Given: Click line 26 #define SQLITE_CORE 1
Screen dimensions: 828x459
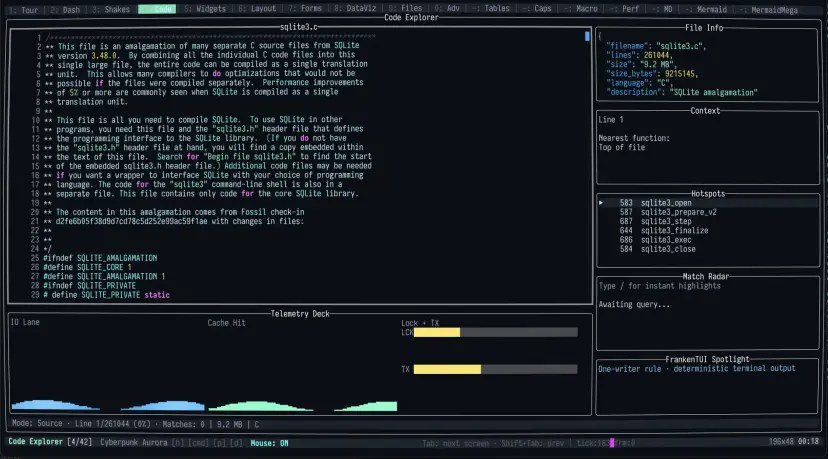Looking at the screenshot, I should coord(87,267).
